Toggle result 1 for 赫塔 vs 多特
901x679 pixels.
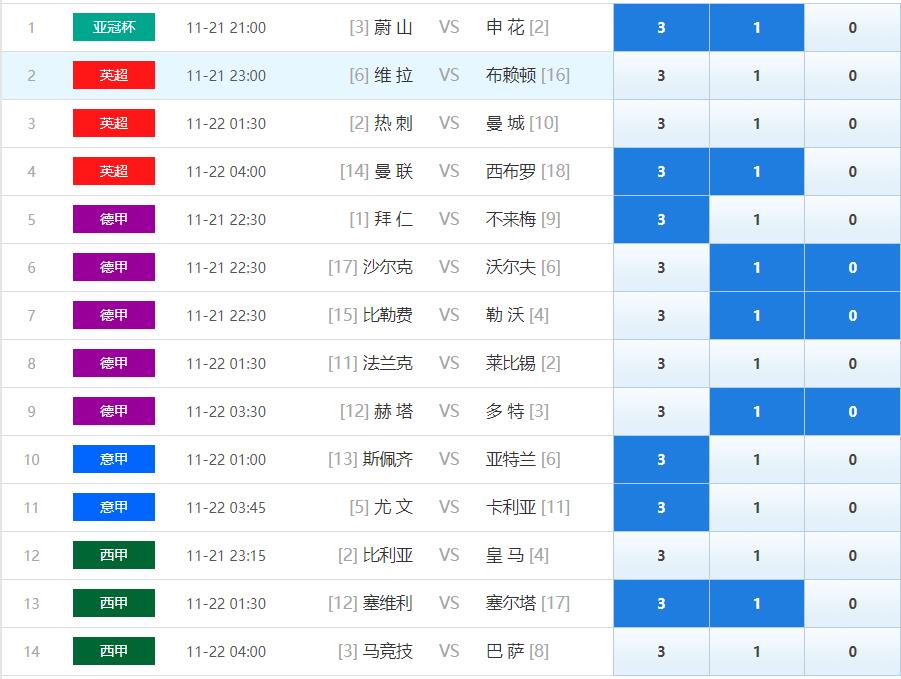756,411
